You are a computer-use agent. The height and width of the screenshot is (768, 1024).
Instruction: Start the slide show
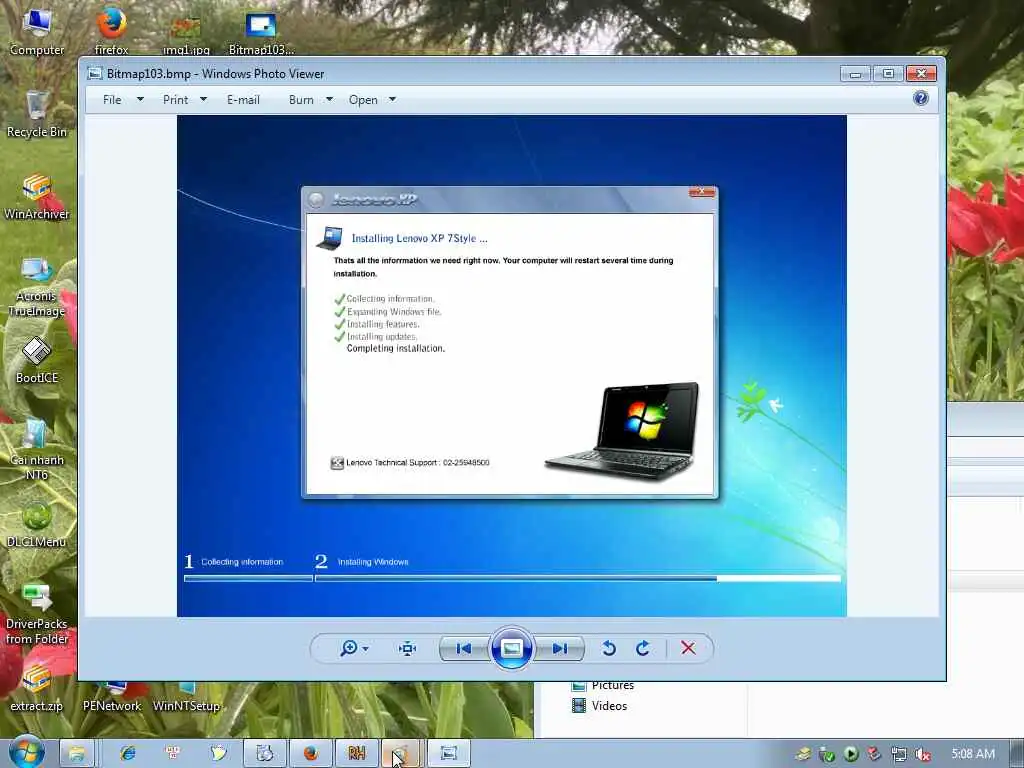click(511, 648)
